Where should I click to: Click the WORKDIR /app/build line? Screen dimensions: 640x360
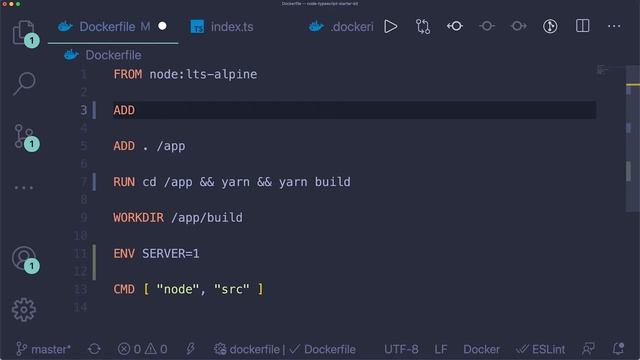tap(178, 218)
